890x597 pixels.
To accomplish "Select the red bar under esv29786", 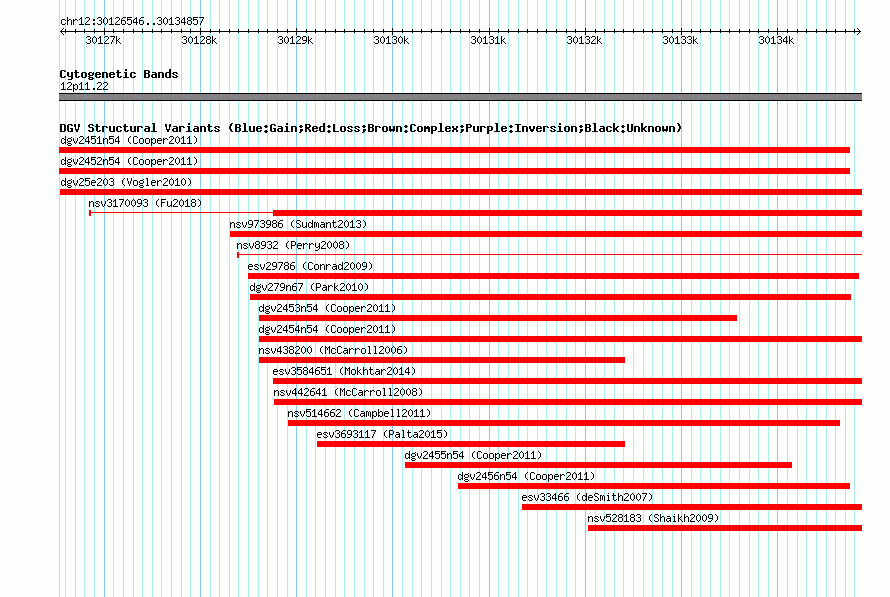I will [553, 276].
